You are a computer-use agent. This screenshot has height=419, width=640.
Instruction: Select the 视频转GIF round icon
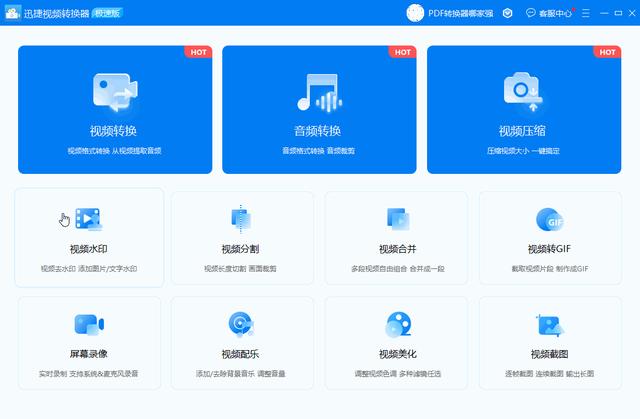tap(549, 219)
